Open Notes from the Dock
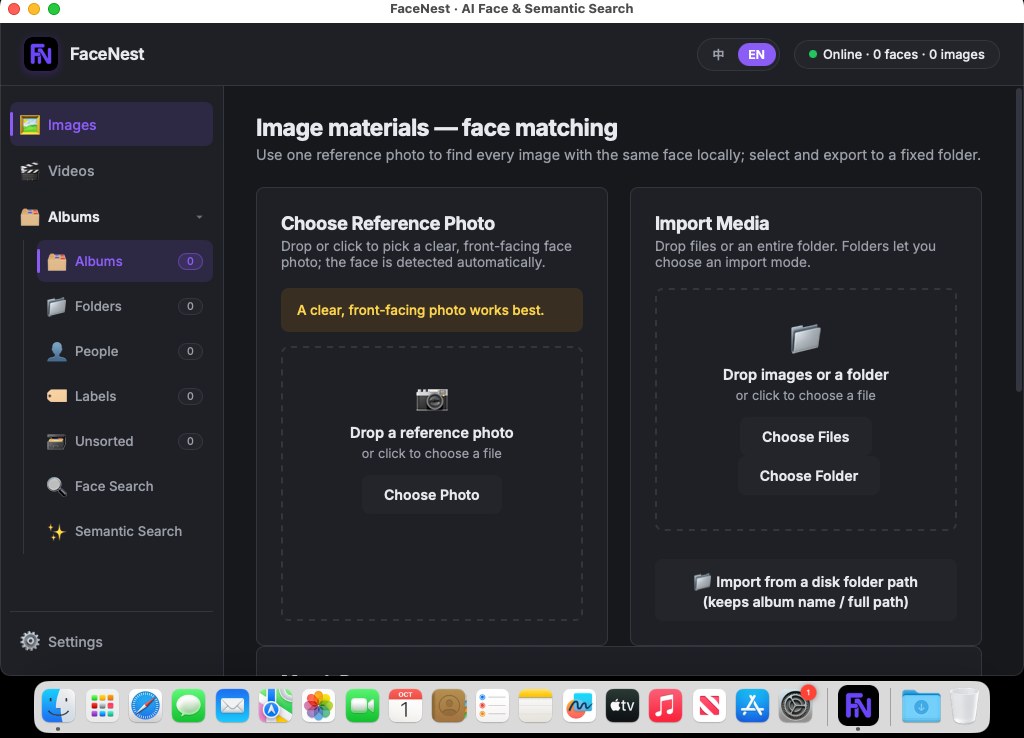This screenshot has width=1024, height=738. (x=536, y=706)
